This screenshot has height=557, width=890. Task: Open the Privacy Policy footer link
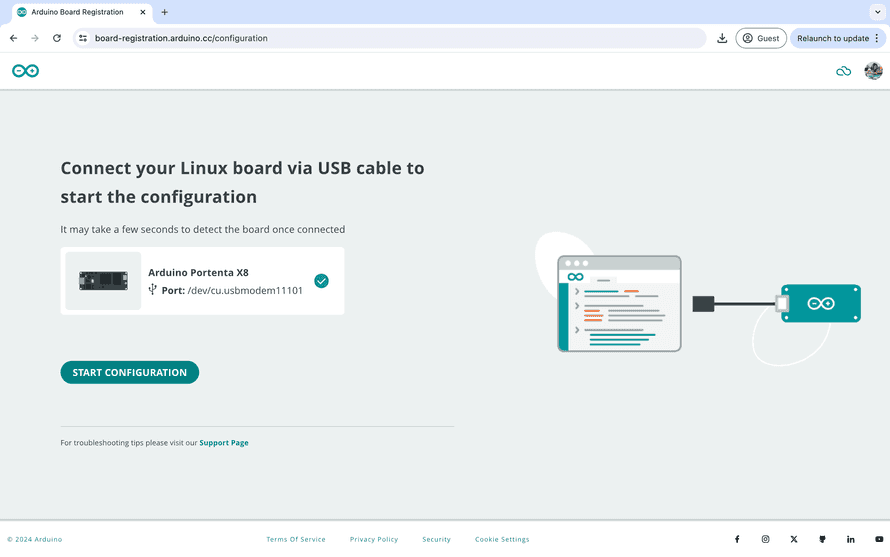pos(374,539)
